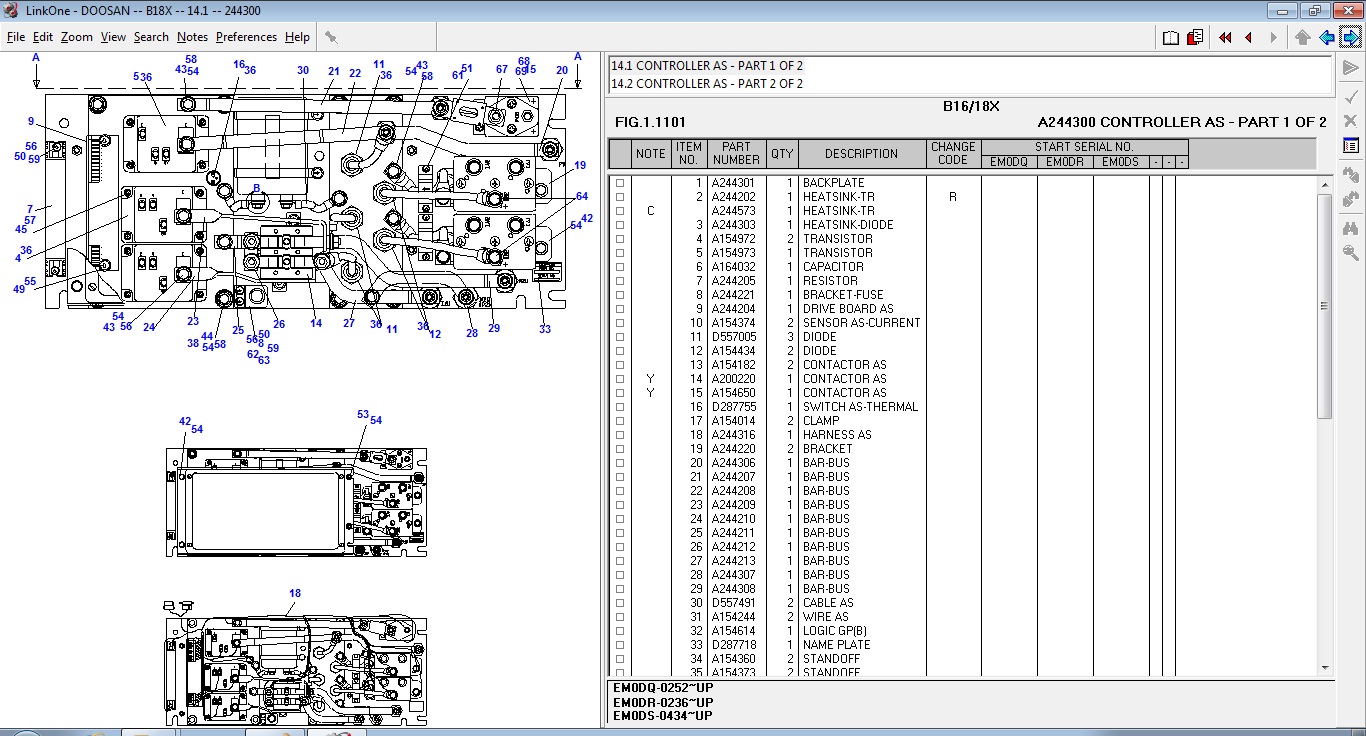
Task: Open the Preferences menu
Action: (x=246, y=36)
